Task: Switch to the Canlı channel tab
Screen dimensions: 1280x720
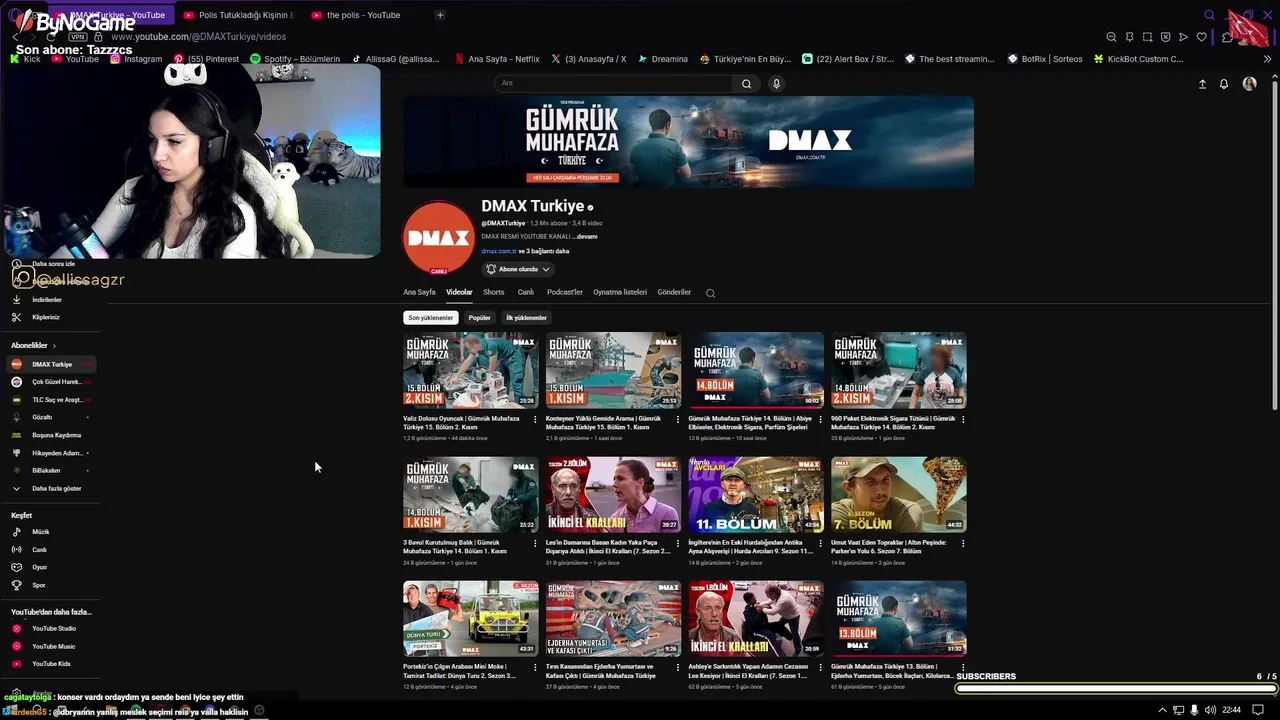Action: (525, 292)
